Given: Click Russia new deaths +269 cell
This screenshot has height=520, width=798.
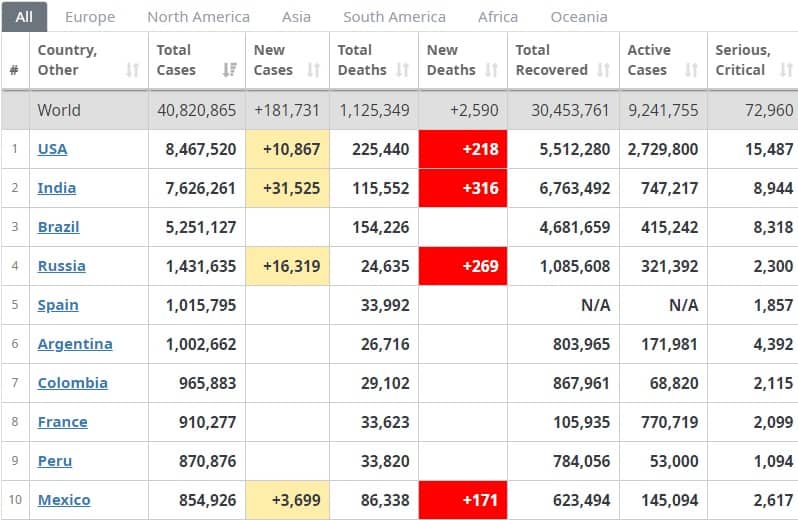Looking at the screenshot, I should pos(463,266).
